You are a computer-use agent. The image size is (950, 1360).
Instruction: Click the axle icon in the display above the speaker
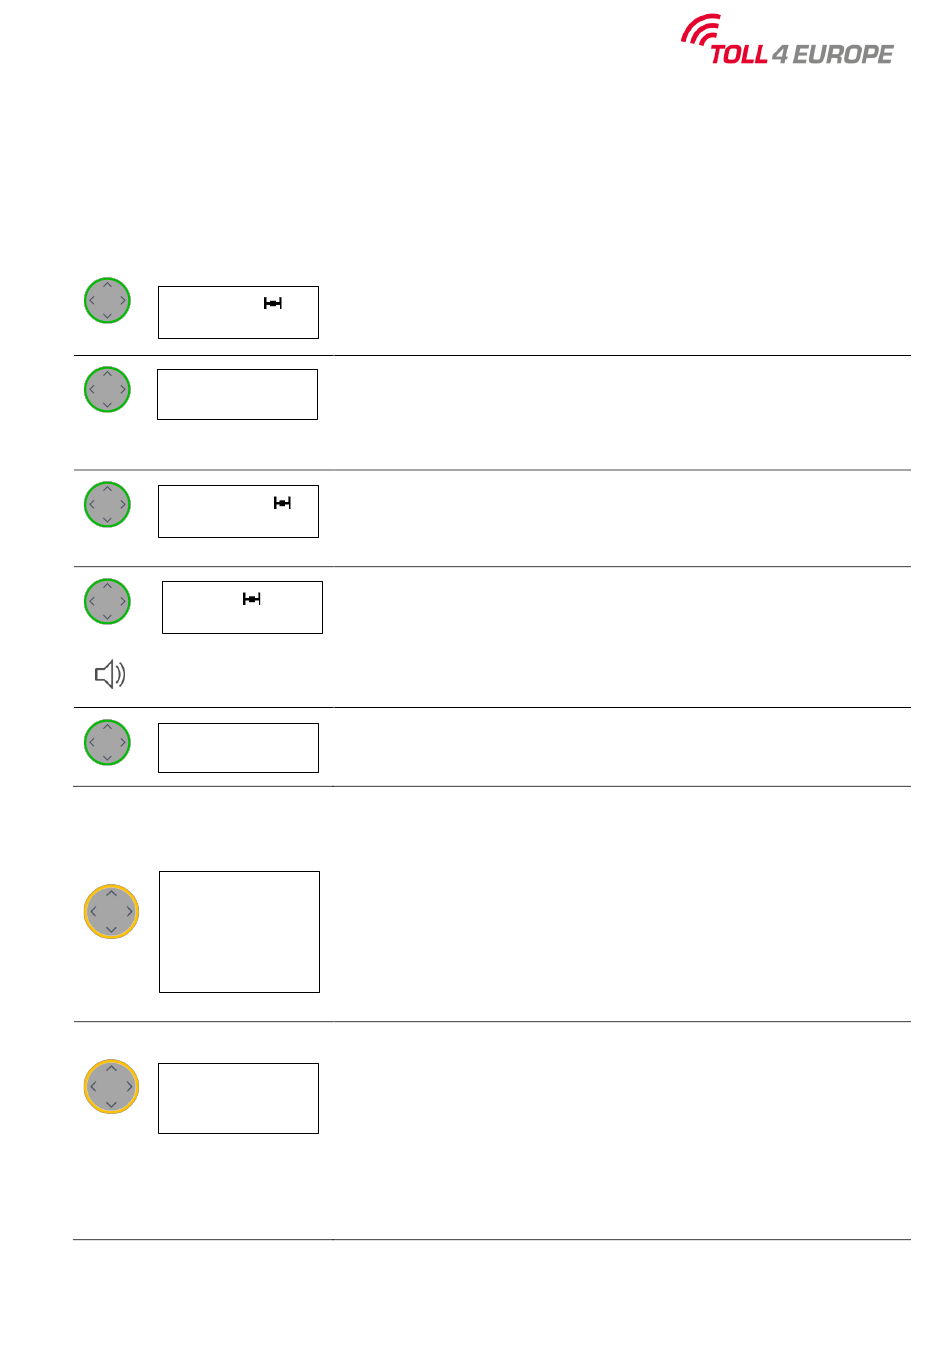(252, 599)
